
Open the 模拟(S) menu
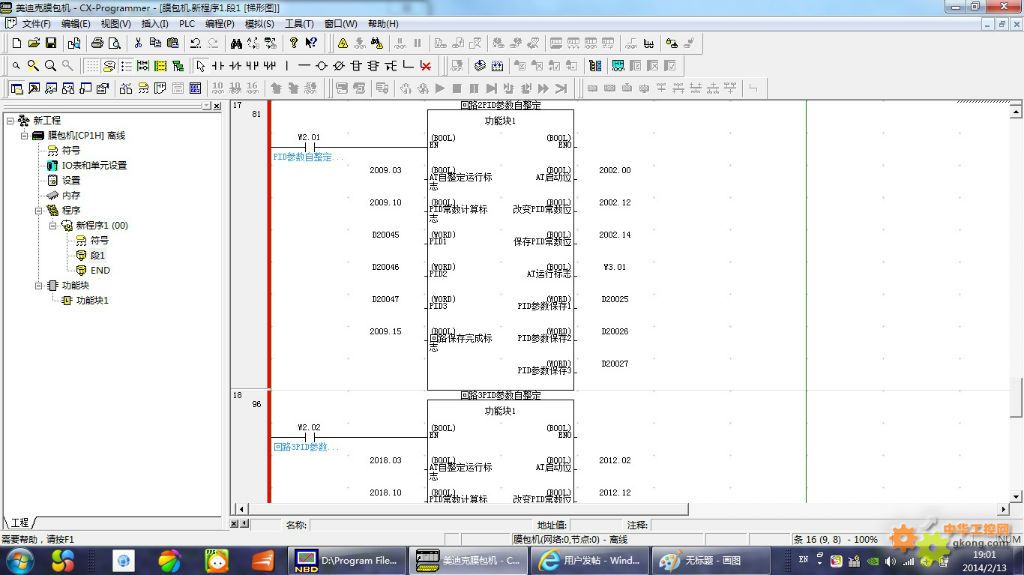coord(259,24)
